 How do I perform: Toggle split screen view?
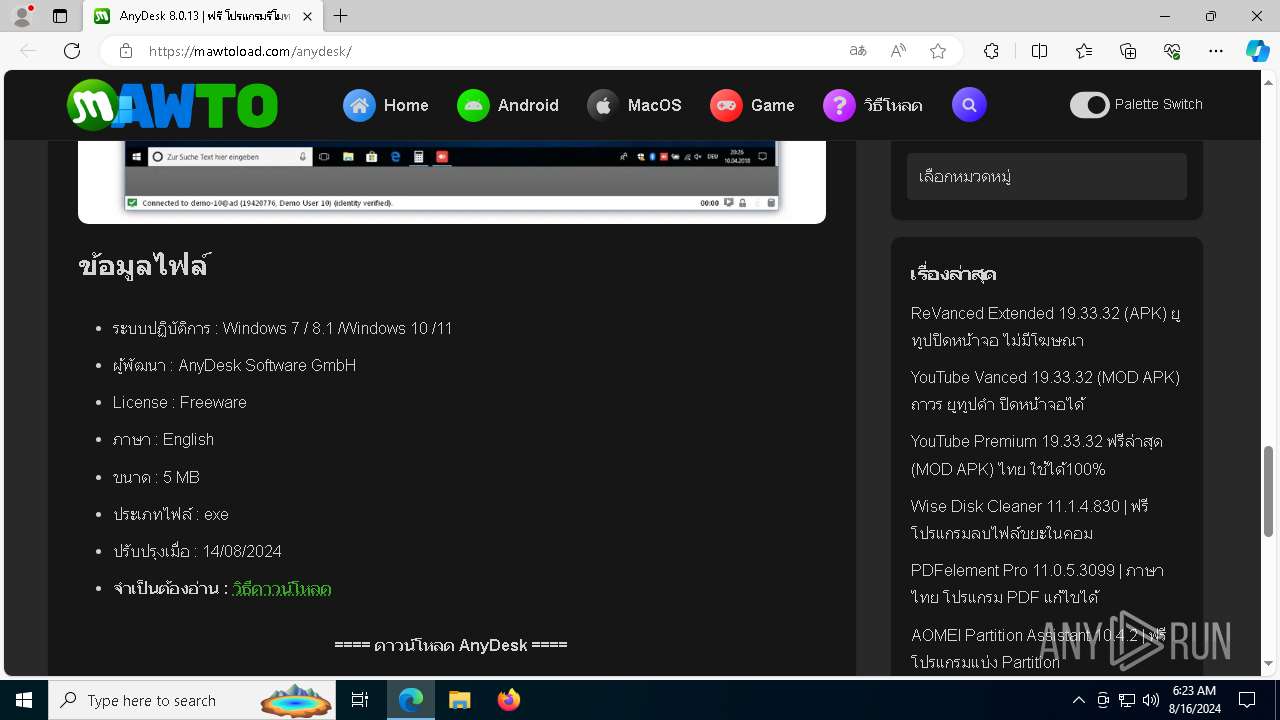(1039, 51)
